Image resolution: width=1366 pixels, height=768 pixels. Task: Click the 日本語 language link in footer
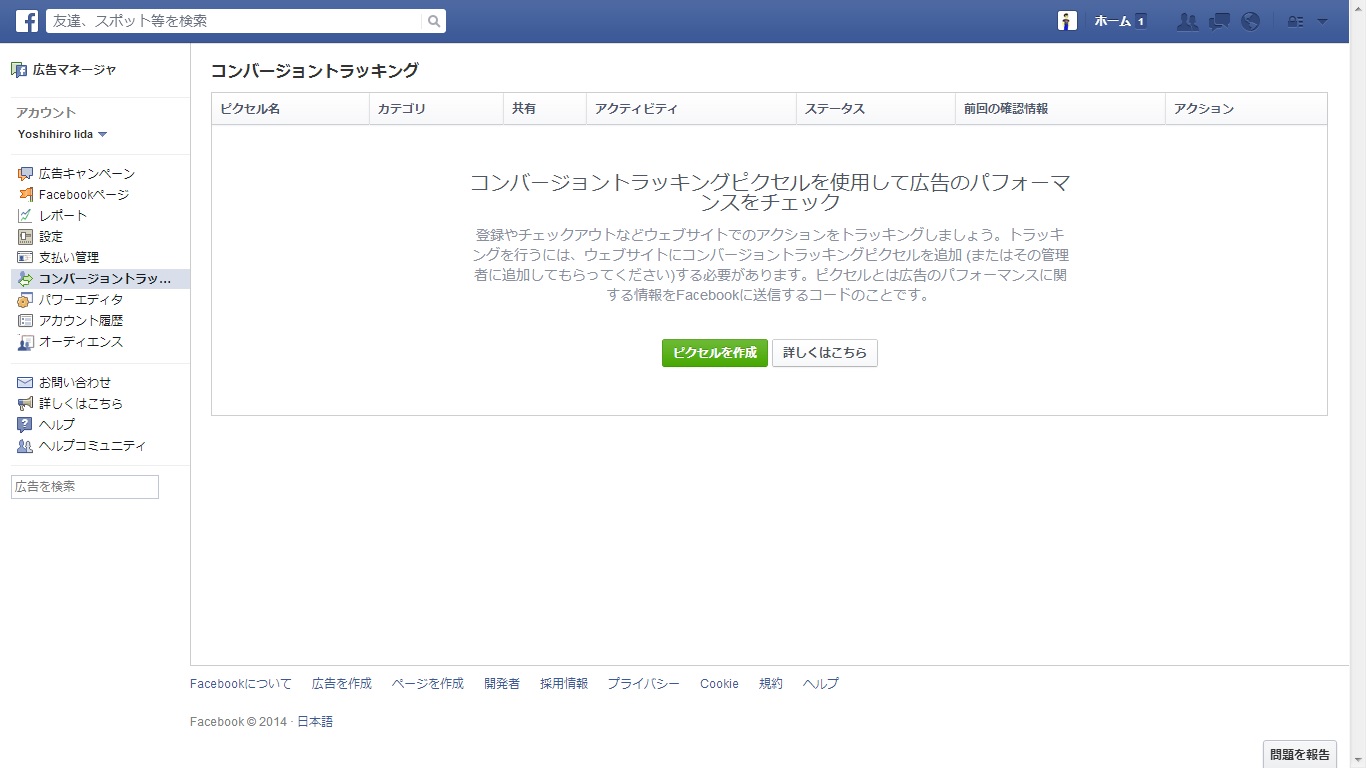[315, 722]
